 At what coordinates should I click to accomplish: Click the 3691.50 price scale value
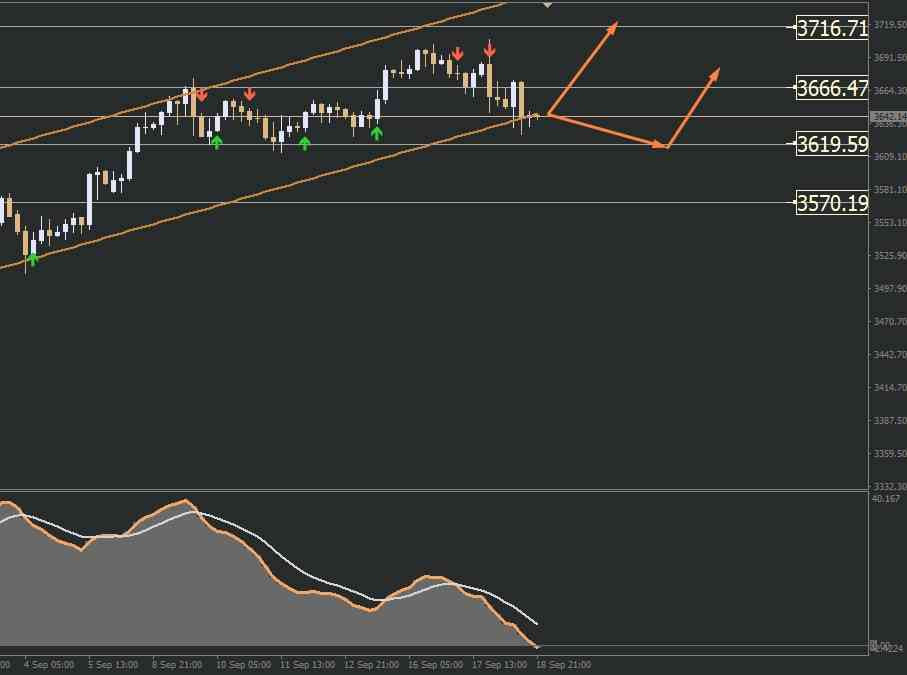point(890,57)
